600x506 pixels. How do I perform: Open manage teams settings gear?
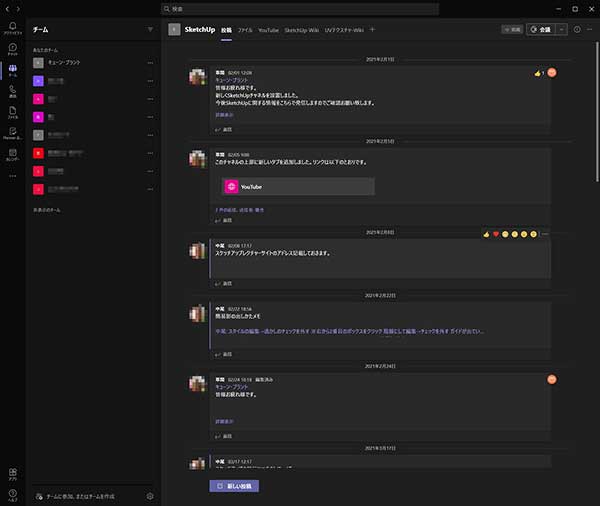coord(150,496)
